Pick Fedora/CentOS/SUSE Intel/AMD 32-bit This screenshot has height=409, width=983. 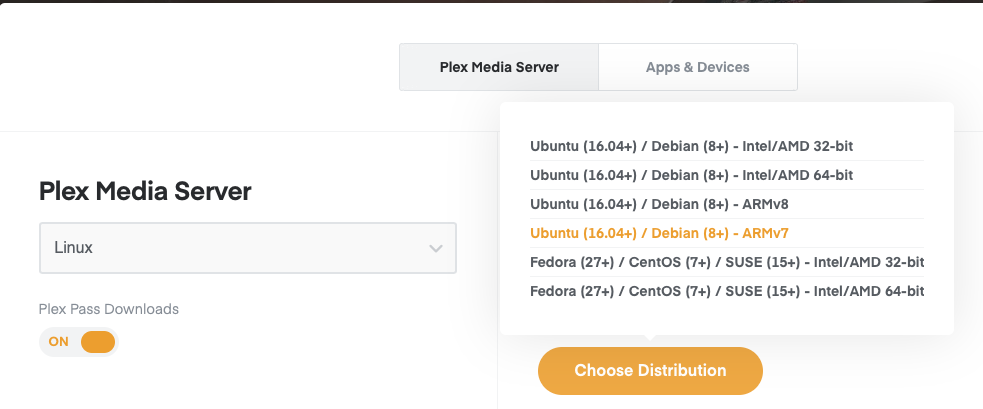pyautogui.click(x=727, y=262)
